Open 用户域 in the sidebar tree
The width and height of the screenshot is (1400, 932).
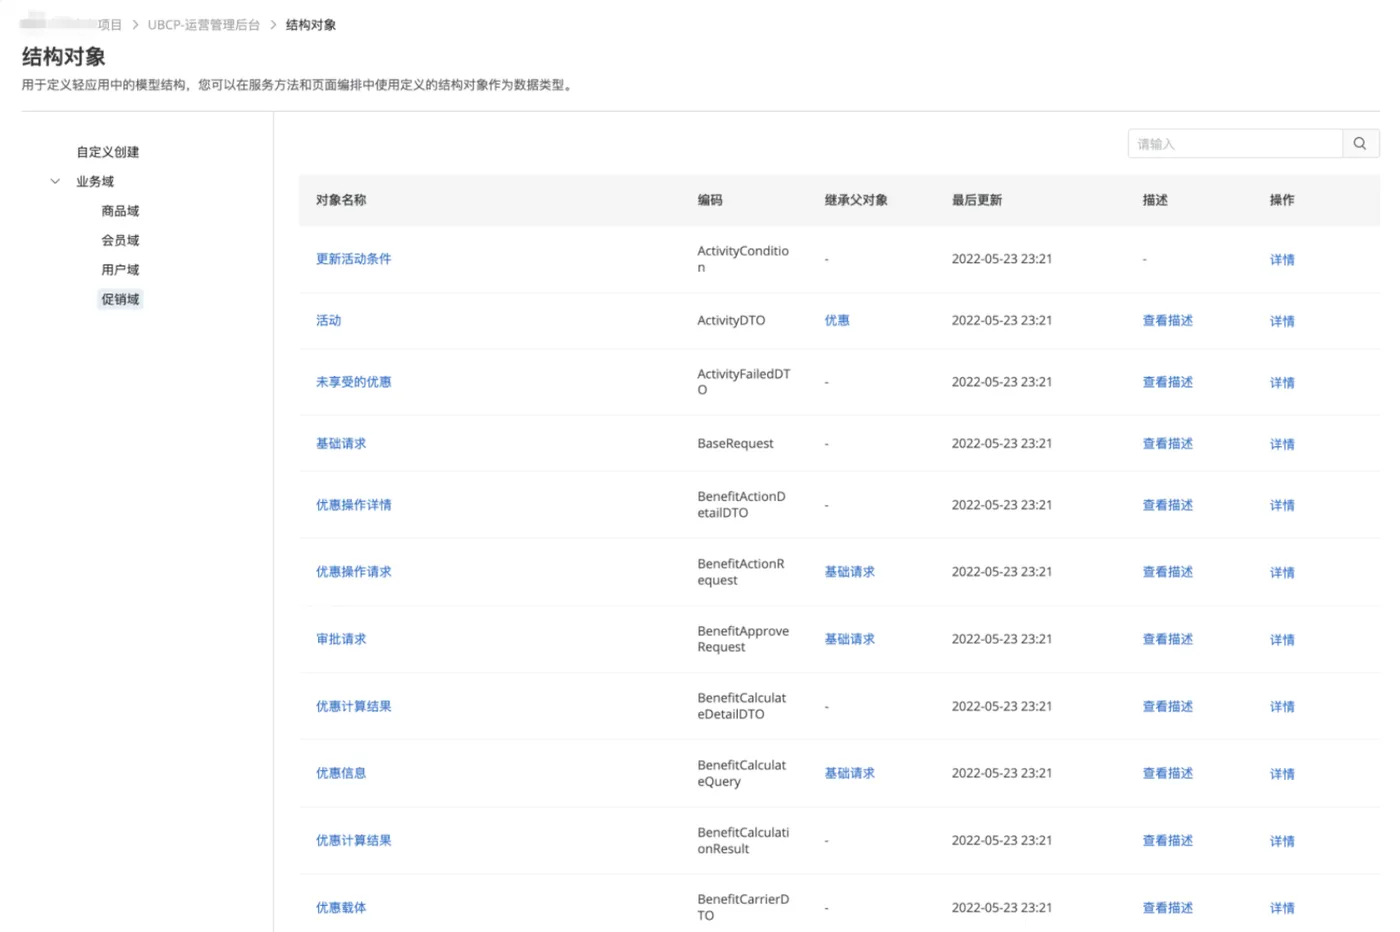120,270
